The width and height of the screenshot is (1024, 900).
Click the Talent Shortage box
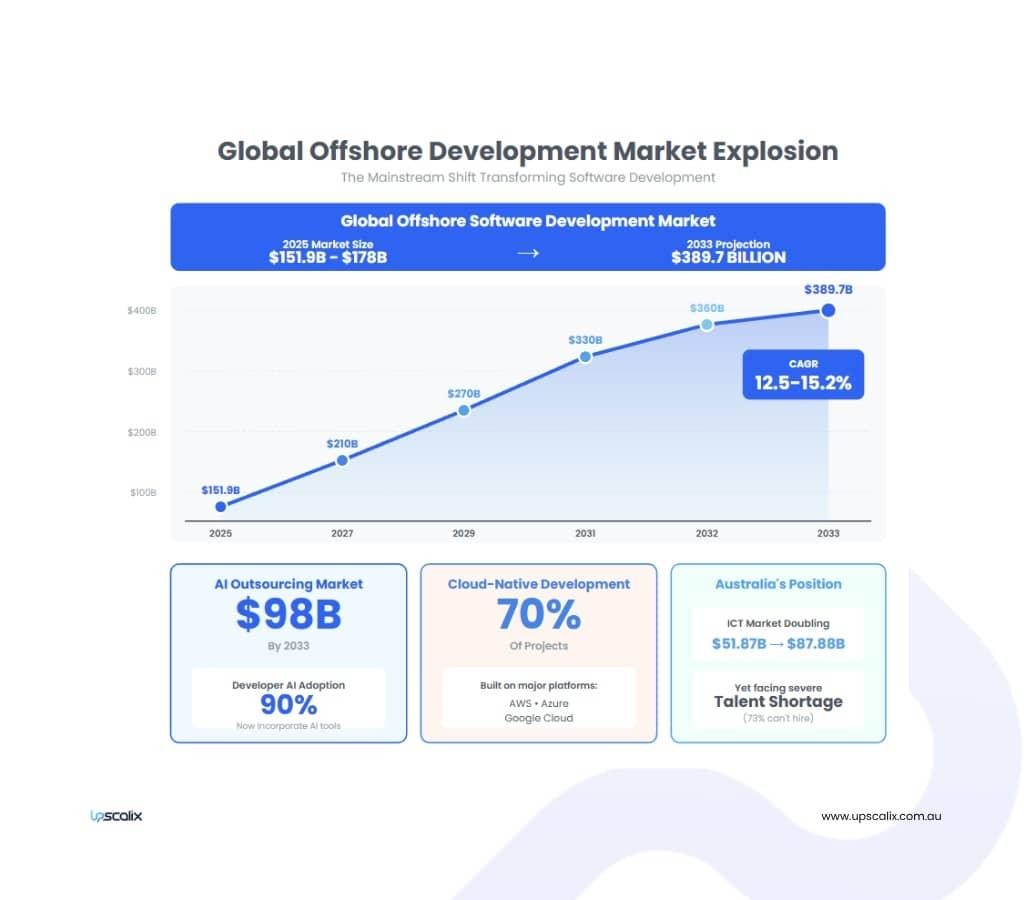click(778, 699)
